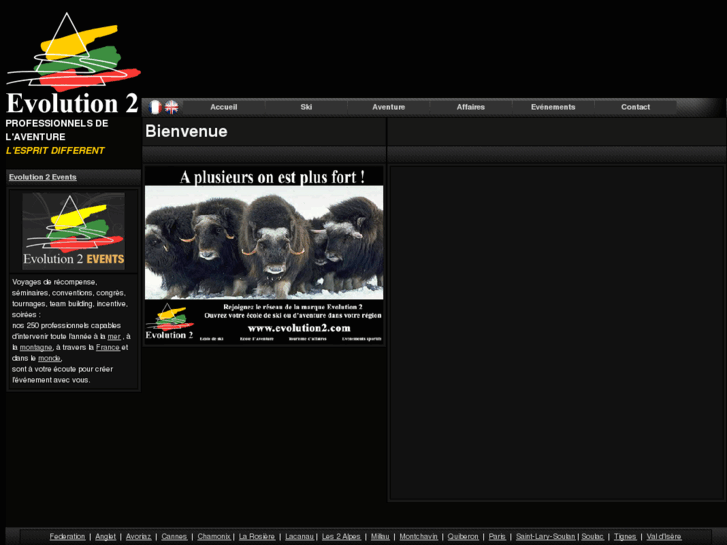
Task: Switch site language to French flag
Action: (x=155, y=107)
